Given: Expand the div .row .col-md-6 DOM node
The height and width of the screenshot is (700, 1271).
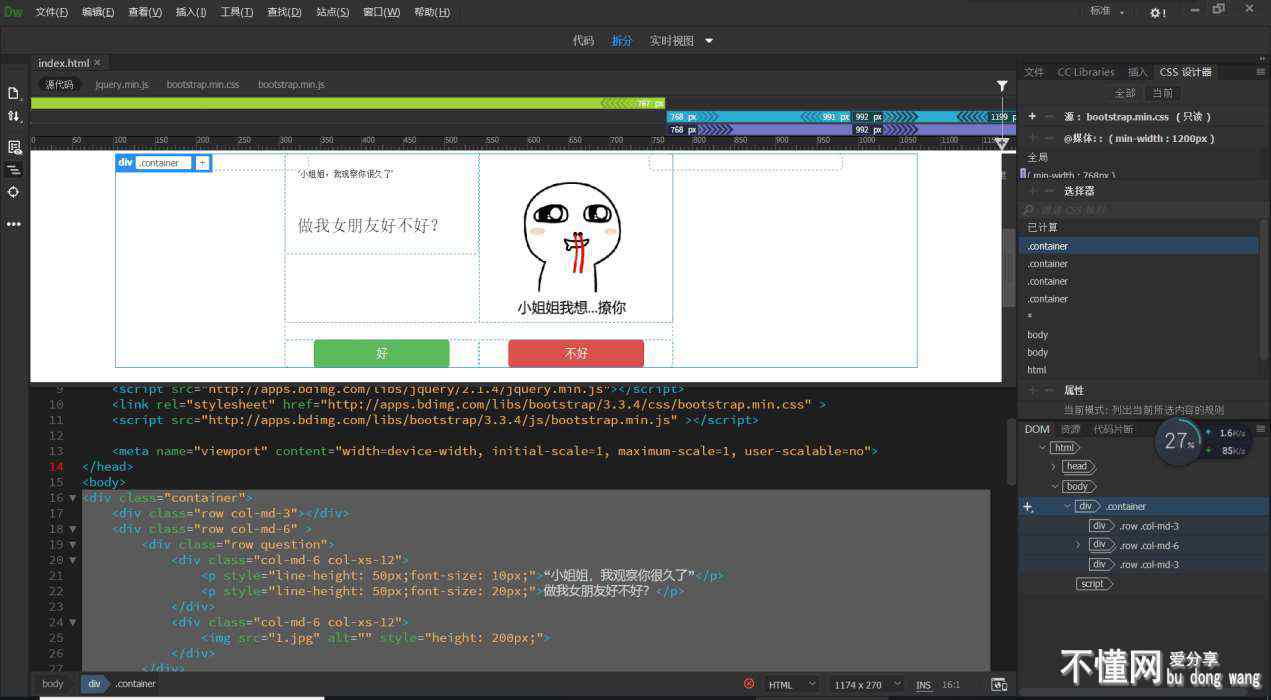Looking at the screenshot, I should pos(1078,545).
